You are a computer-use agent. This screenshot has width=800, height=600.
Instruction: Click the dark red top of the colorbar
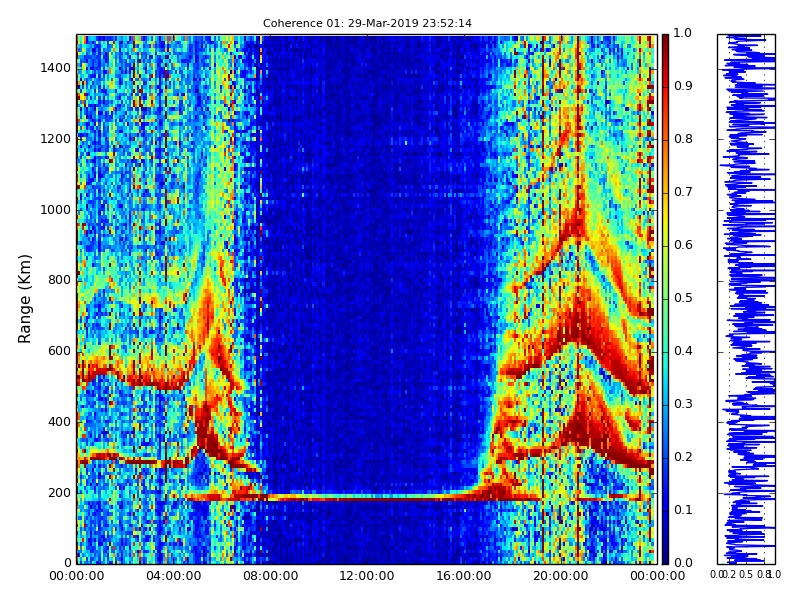coord(665,43)
